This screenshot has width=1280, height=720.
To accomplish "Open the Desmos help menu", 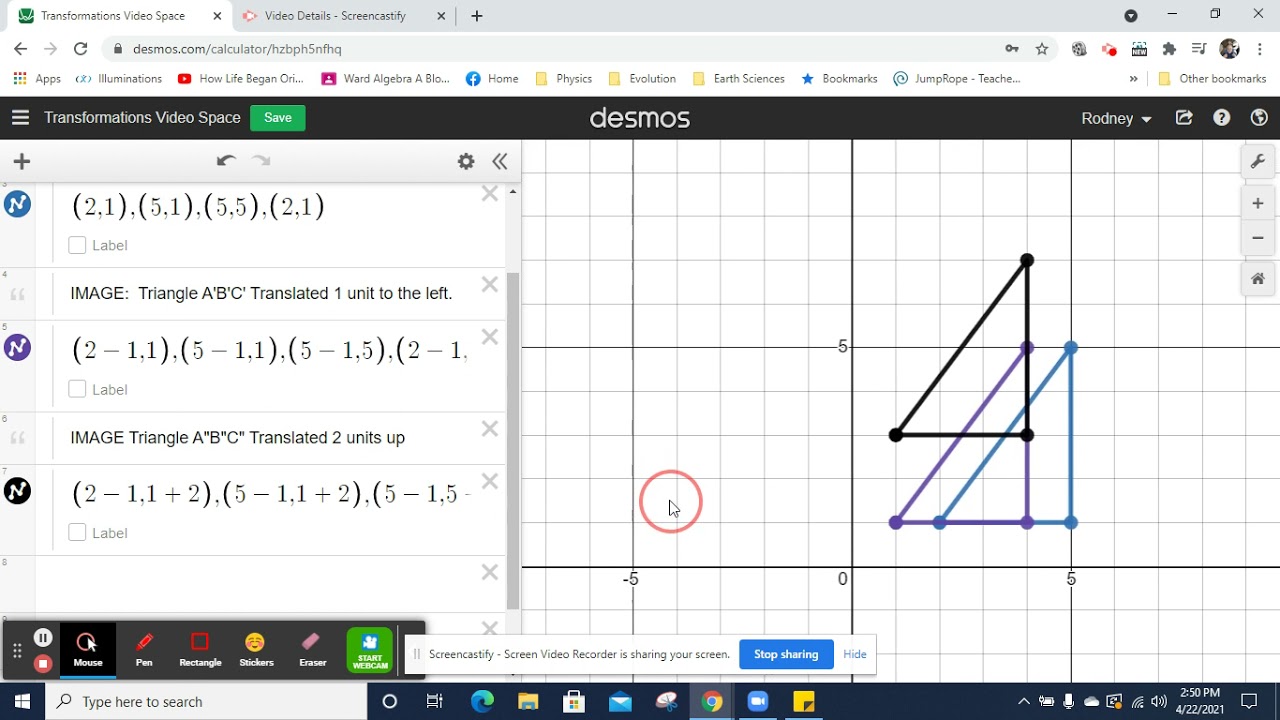I will (1222, 118).
